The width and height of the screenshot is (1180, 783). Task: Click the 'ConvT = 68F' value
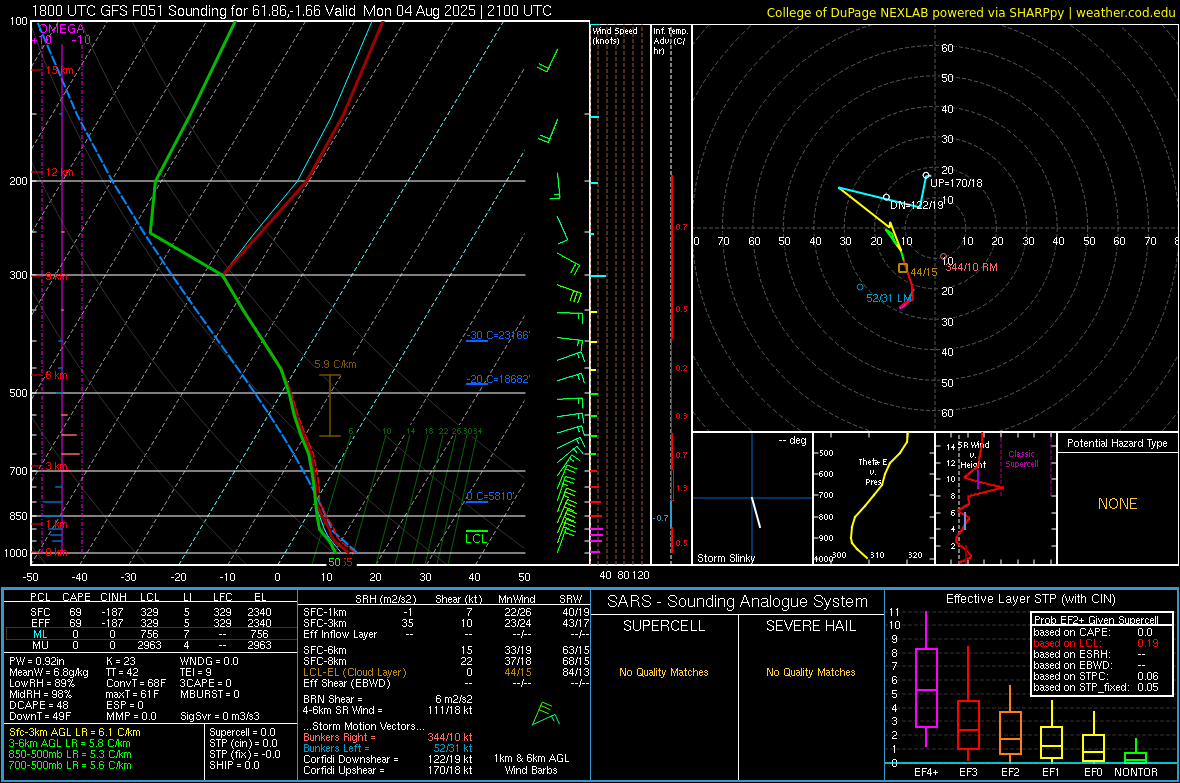pyautogui.click(x=136, y=683)
